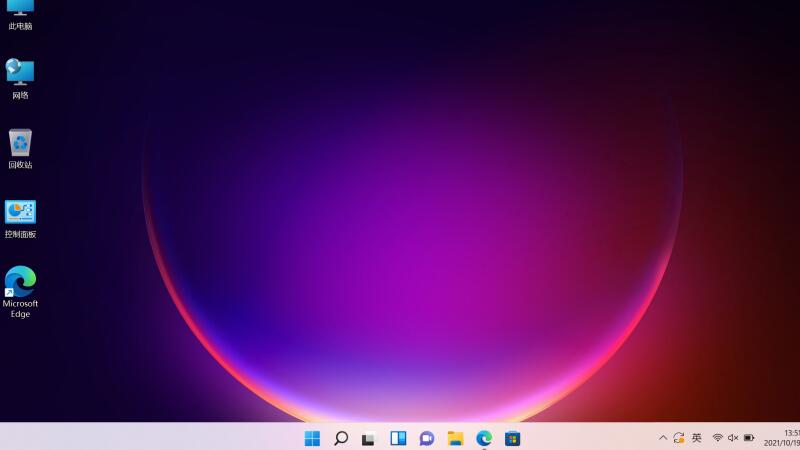
Task: Open Microsoft Store from the taskbar
Action: coord(512,438)
